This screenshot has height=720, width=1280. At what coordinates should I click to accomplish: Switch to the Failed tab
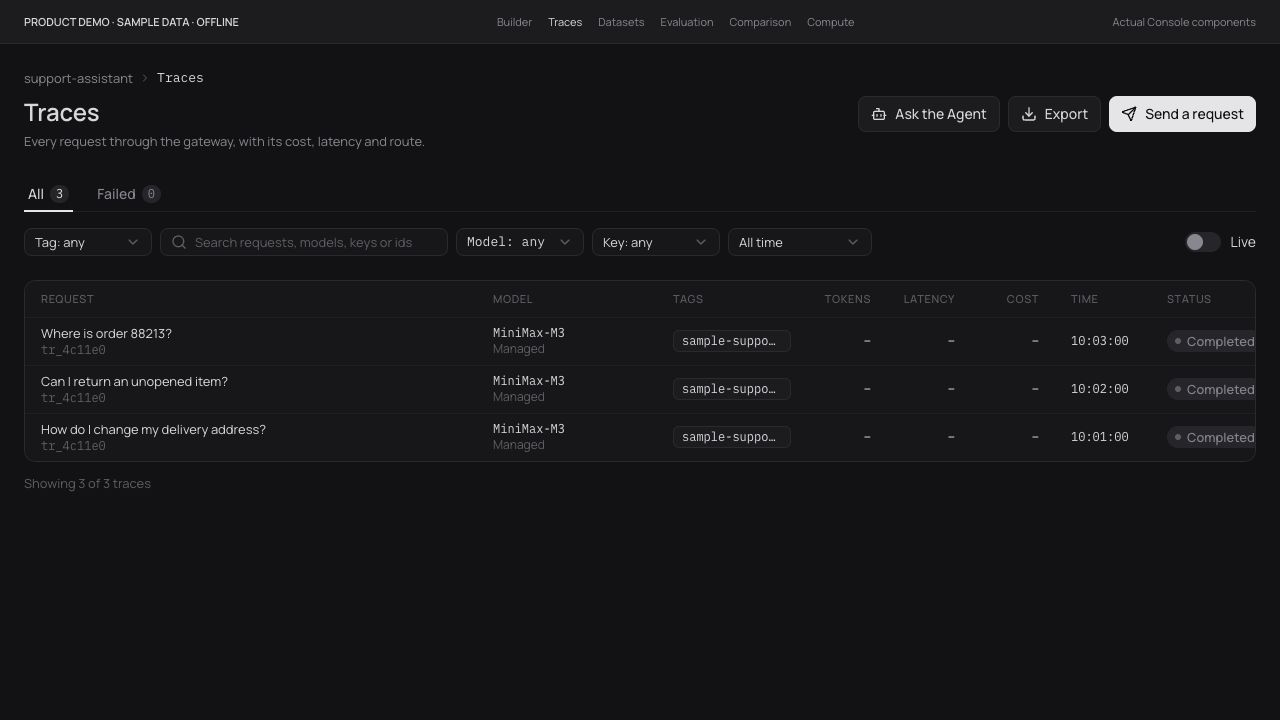pos(129,194)
